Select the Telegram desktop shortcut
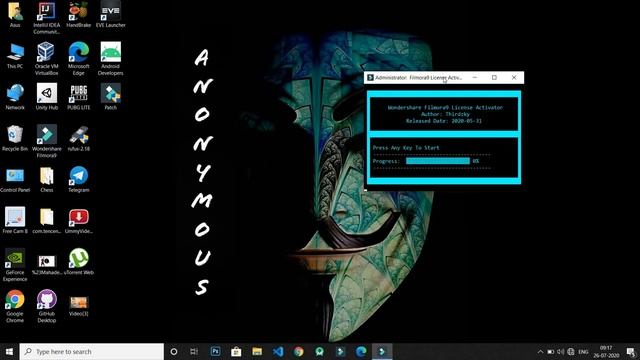The image size is (640, 360). click(78, 180)
